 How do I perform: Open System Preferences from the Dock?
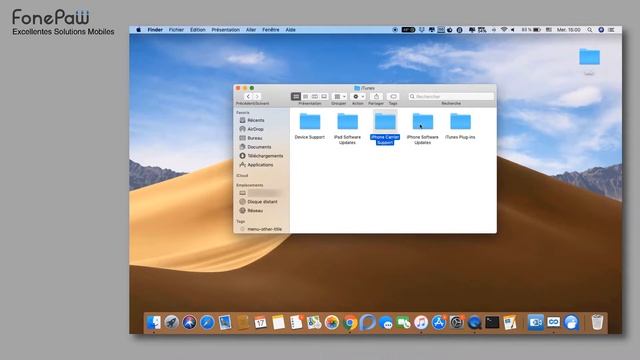[x=456, y=322]
